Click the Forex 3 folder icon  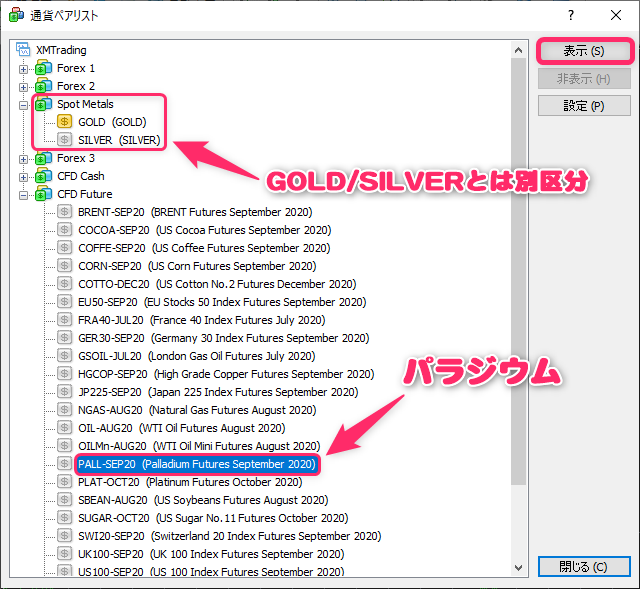[44, 158]
